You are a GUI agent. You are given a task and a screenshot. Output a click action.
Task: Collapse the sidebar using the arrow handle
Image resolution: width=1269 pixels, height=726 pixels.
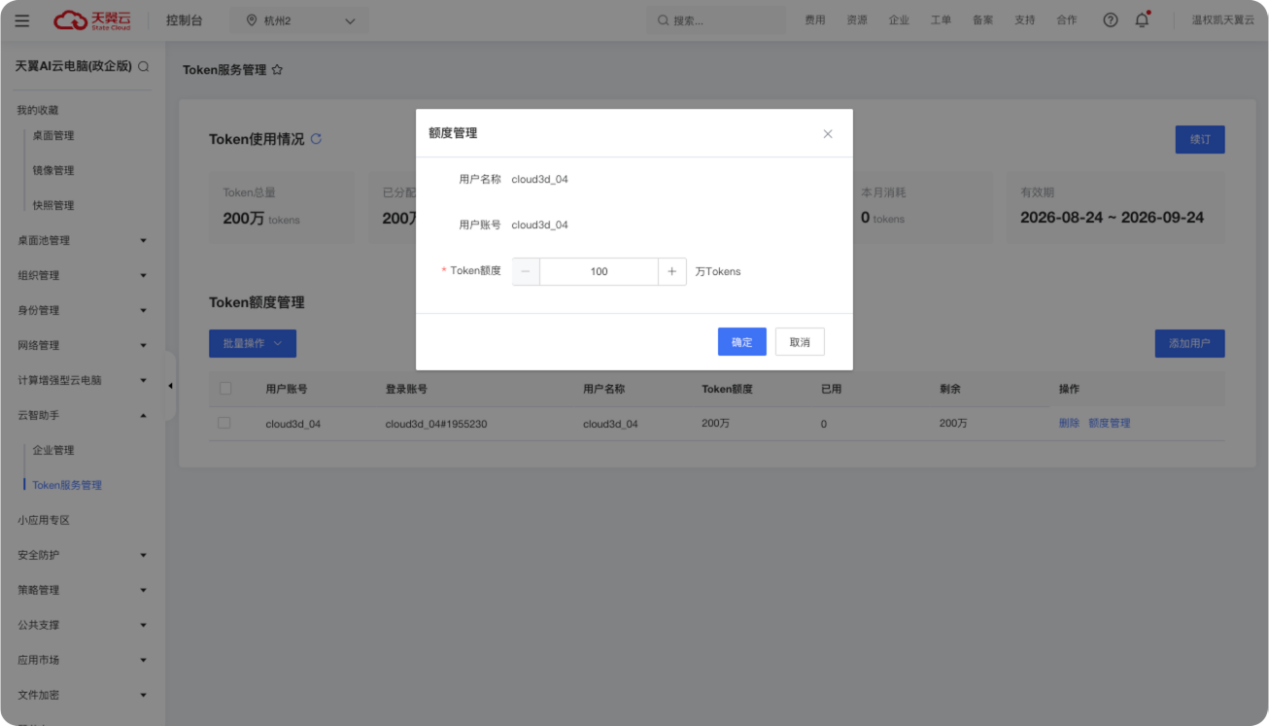170,386
